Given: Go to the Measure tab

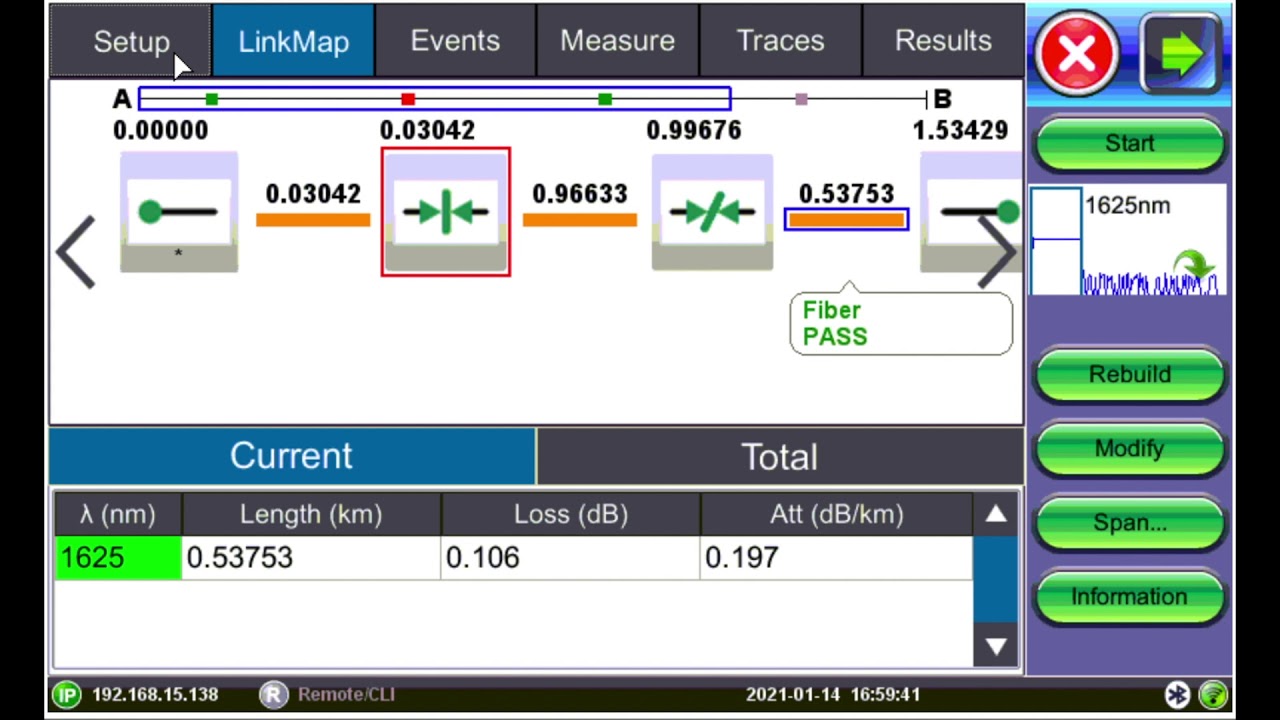Looking at the screenshot, I should coord(617,41).
